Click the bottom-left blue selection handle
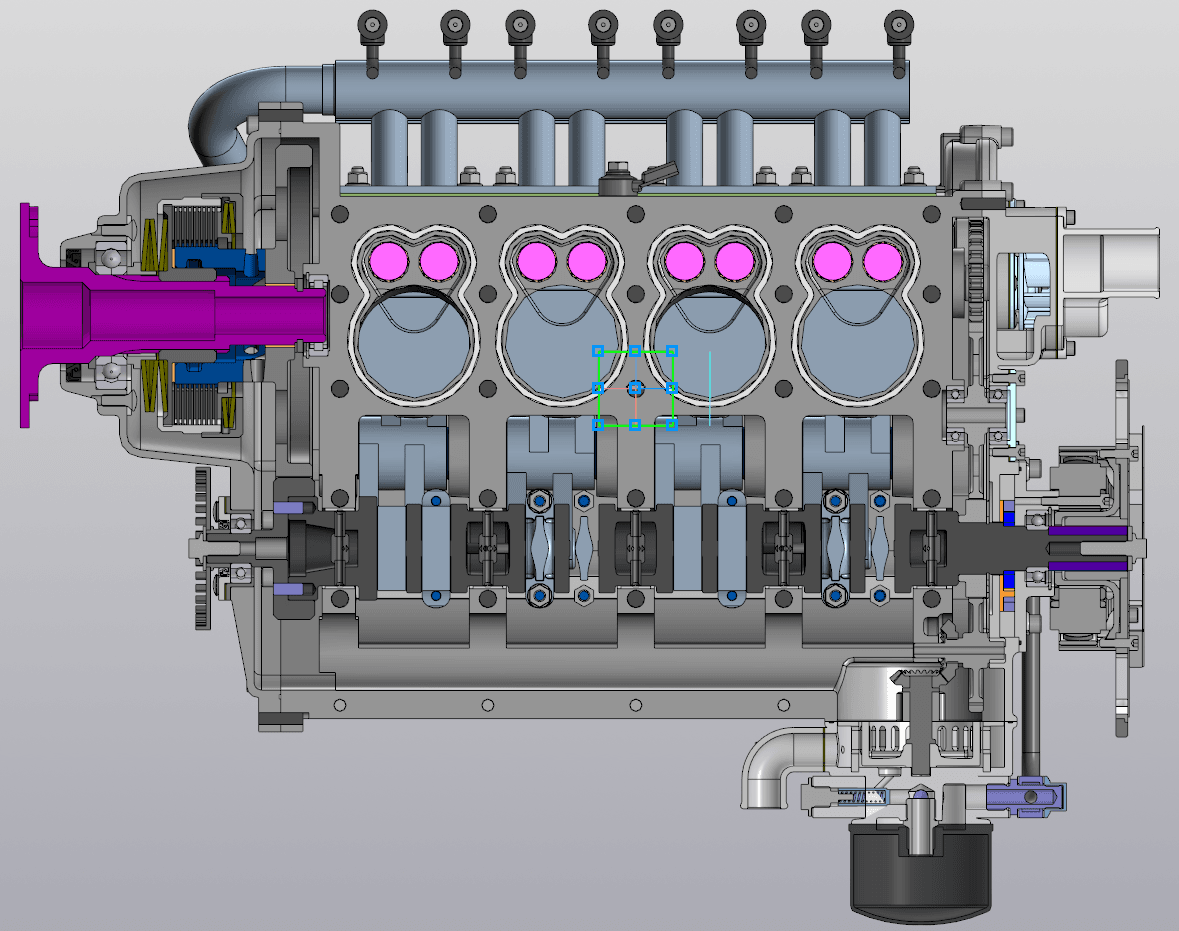The height and width of the screenshot is (931, 1179). (598, 425)
